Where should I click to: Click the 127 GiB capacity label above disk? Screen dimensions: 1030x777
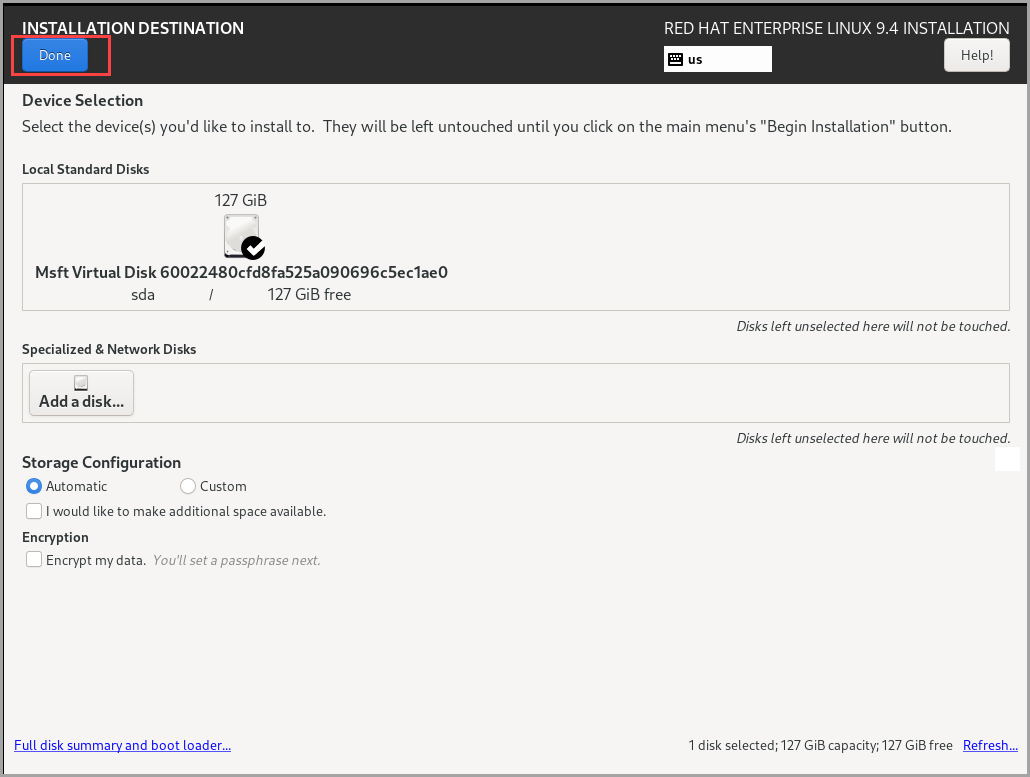(x=240, y=200)
